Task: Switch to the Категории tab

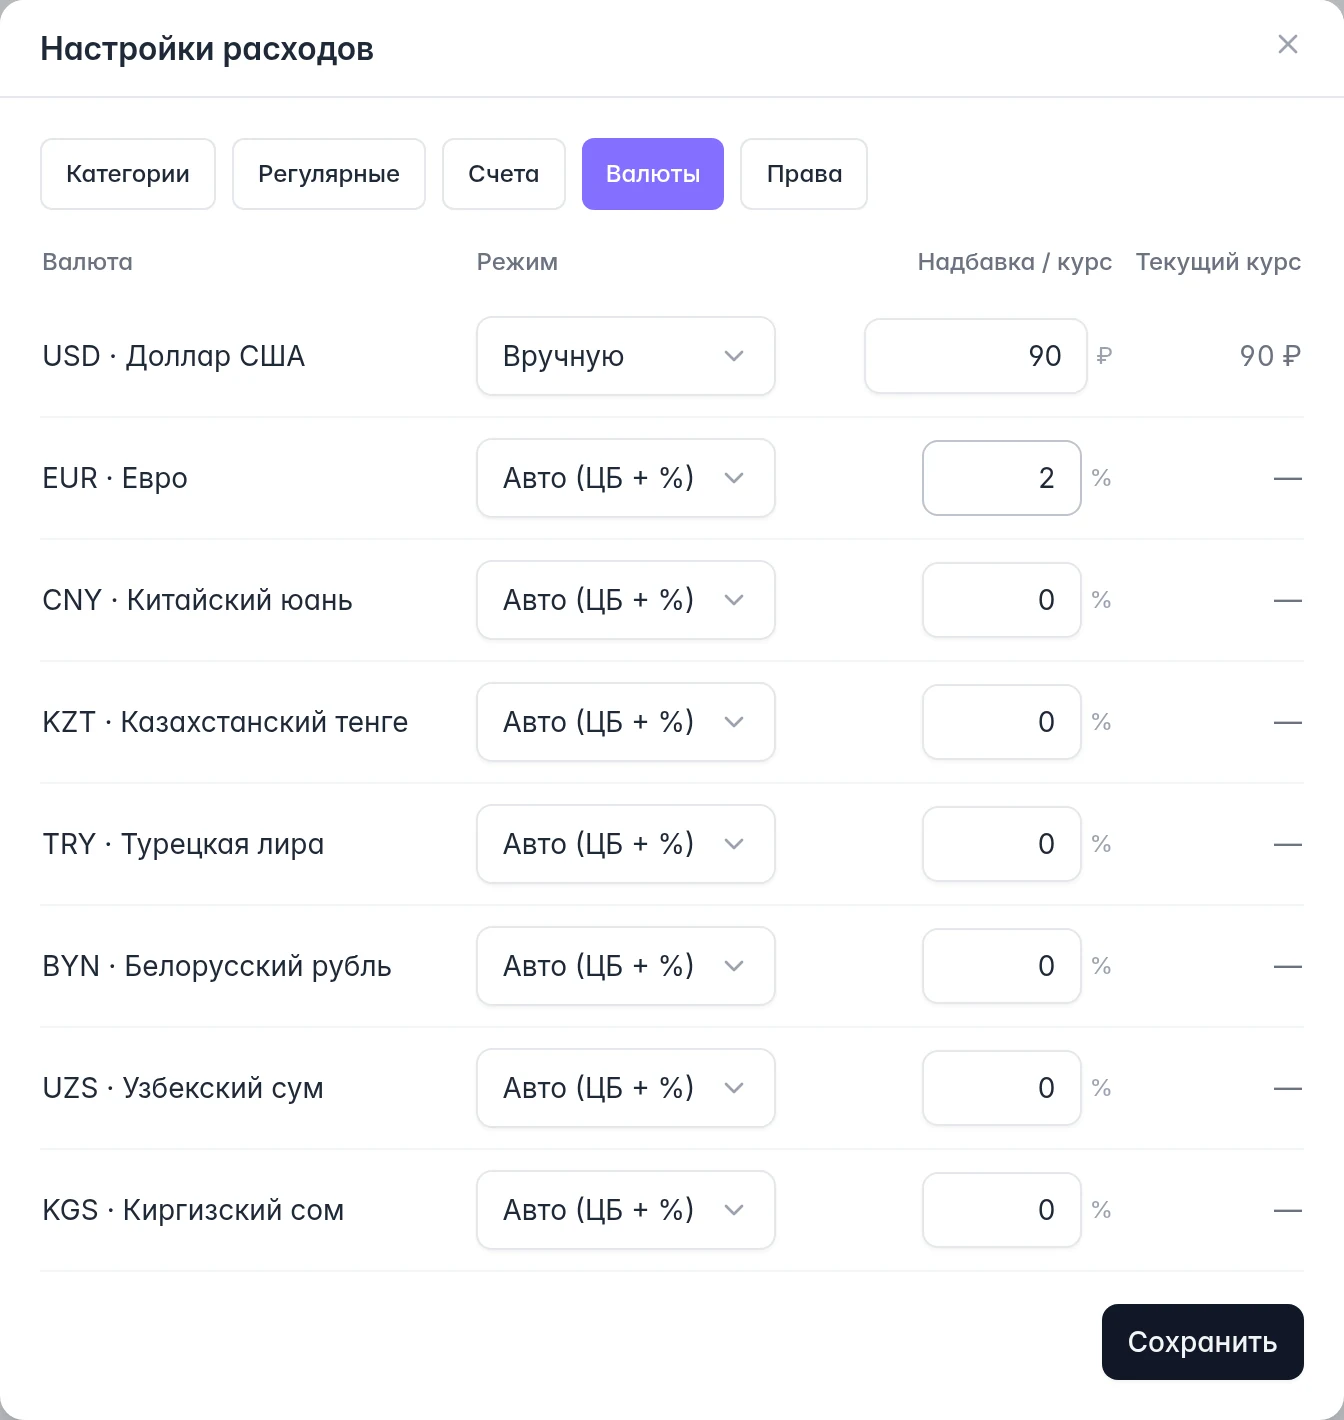Action: tap(128, 174)
